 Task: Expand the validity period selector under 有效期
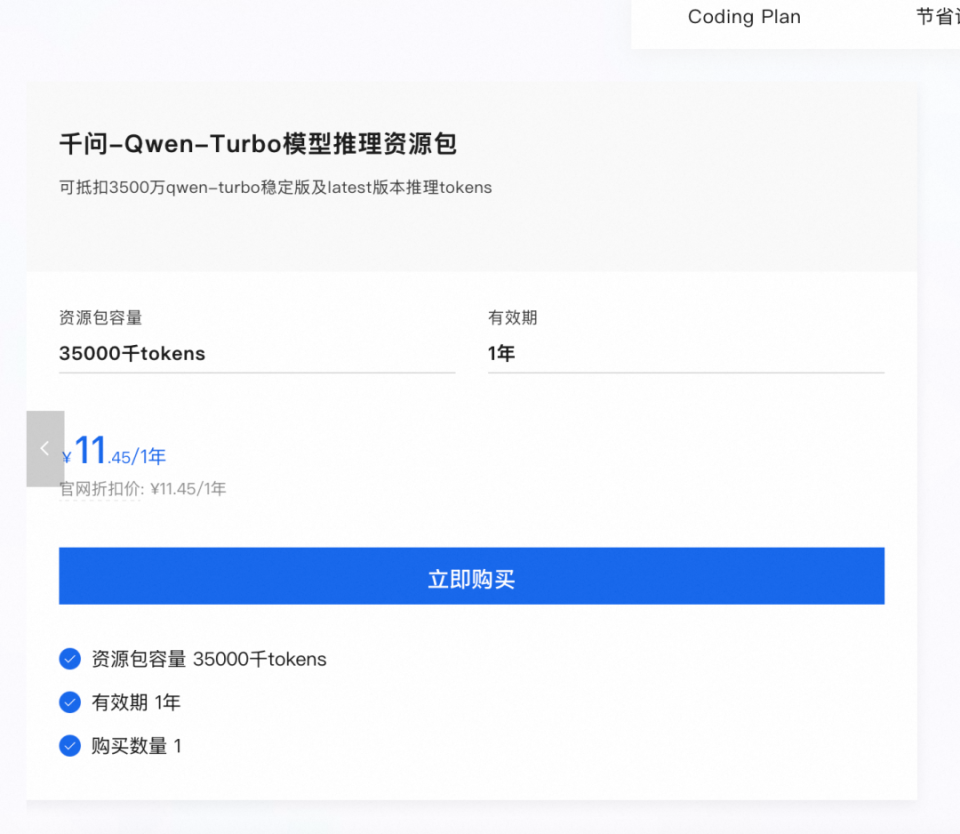[685, 353]
